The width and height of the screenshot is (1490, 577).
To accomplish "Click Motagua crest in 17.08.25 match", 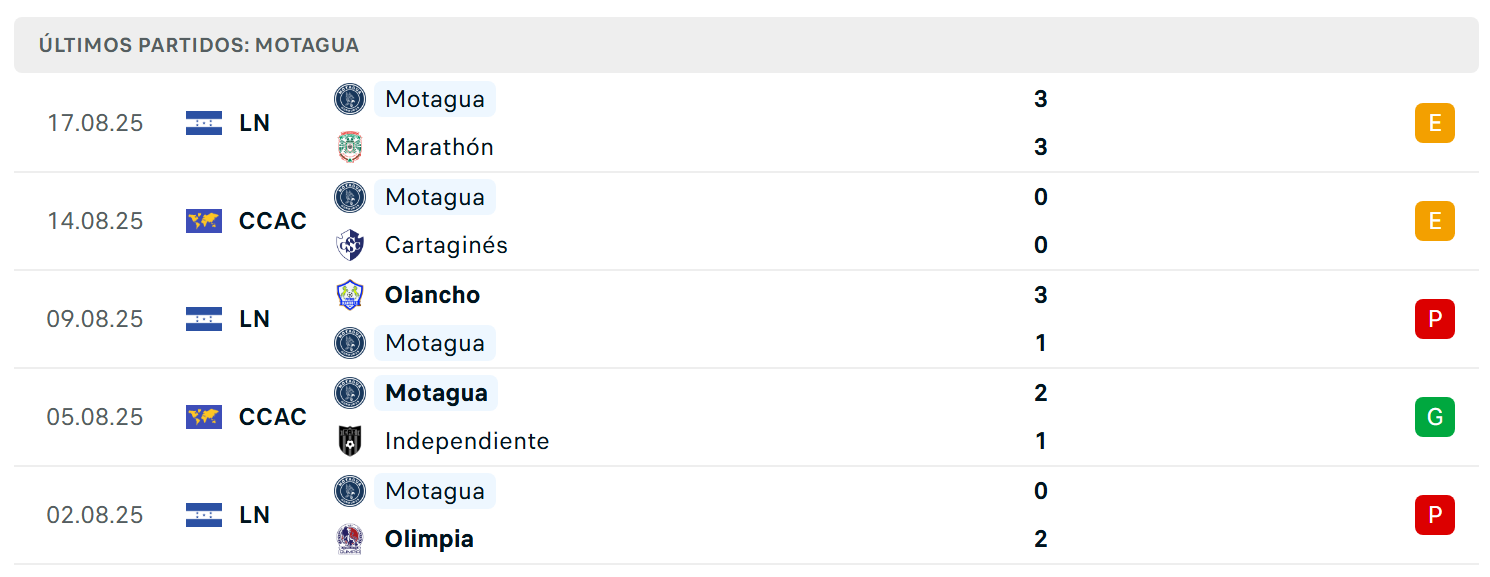I will pyautogui.click(x=350, y=99).
